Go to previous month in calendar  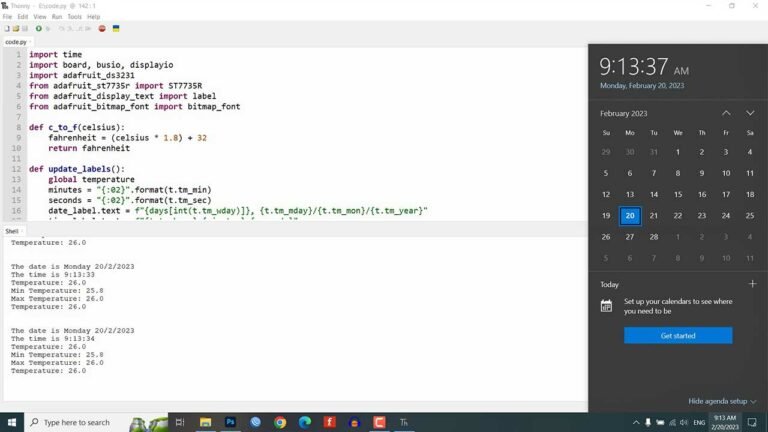[x=726, y=113]
